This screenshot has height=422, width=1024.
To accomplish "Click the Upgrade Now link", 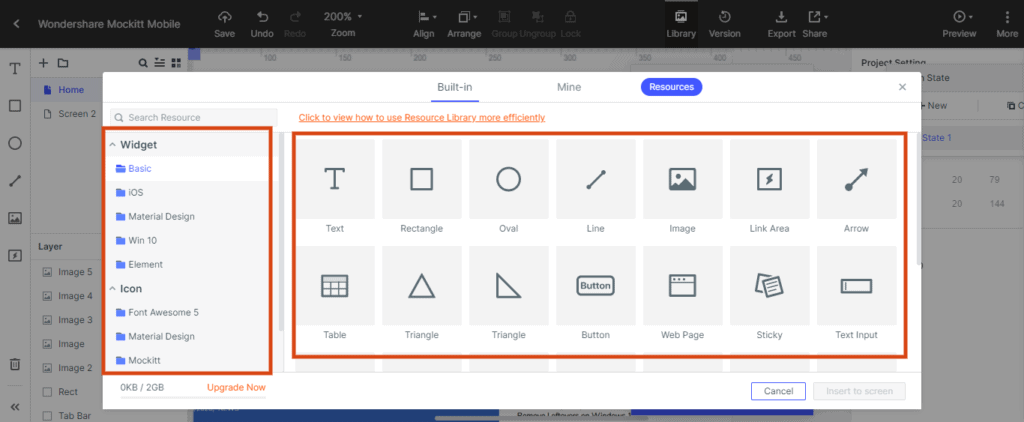I will pyautogui.click(x=236, y=387).
